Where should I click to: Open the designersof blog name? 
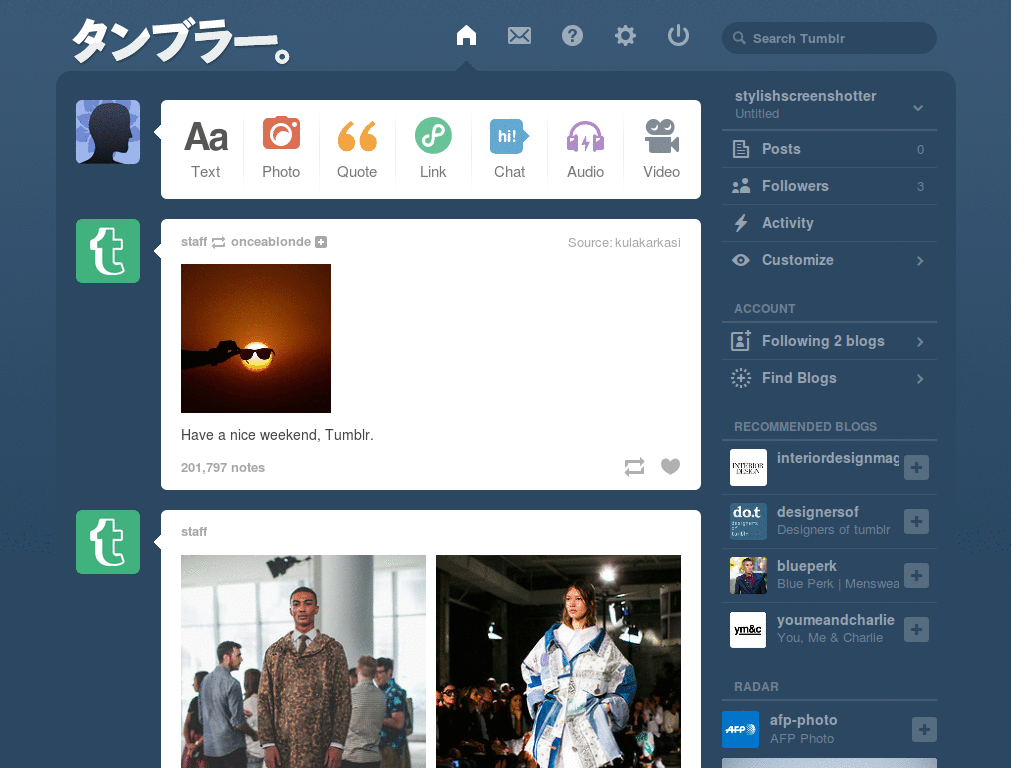point(818,512)
